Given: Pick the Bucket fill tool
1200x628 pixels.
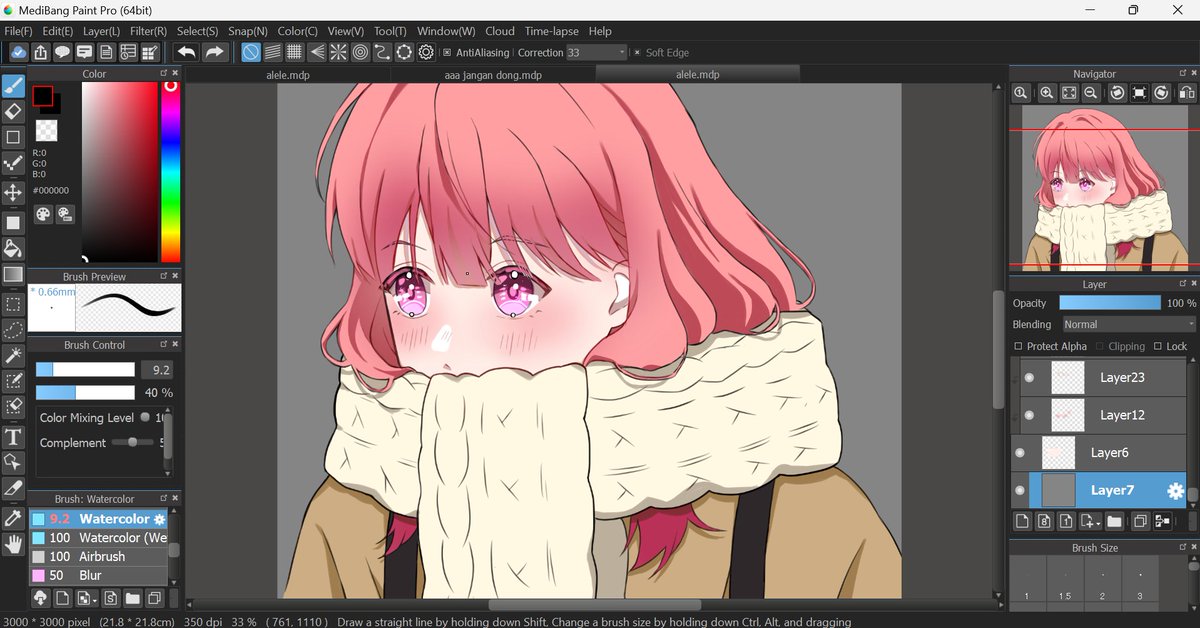Looking at the screenshot, I should [13, 248].
